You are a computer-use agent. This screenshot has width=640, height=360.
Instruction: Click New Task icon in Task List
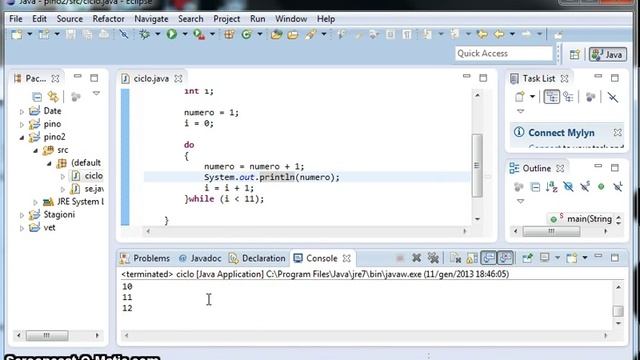point(520,97)
